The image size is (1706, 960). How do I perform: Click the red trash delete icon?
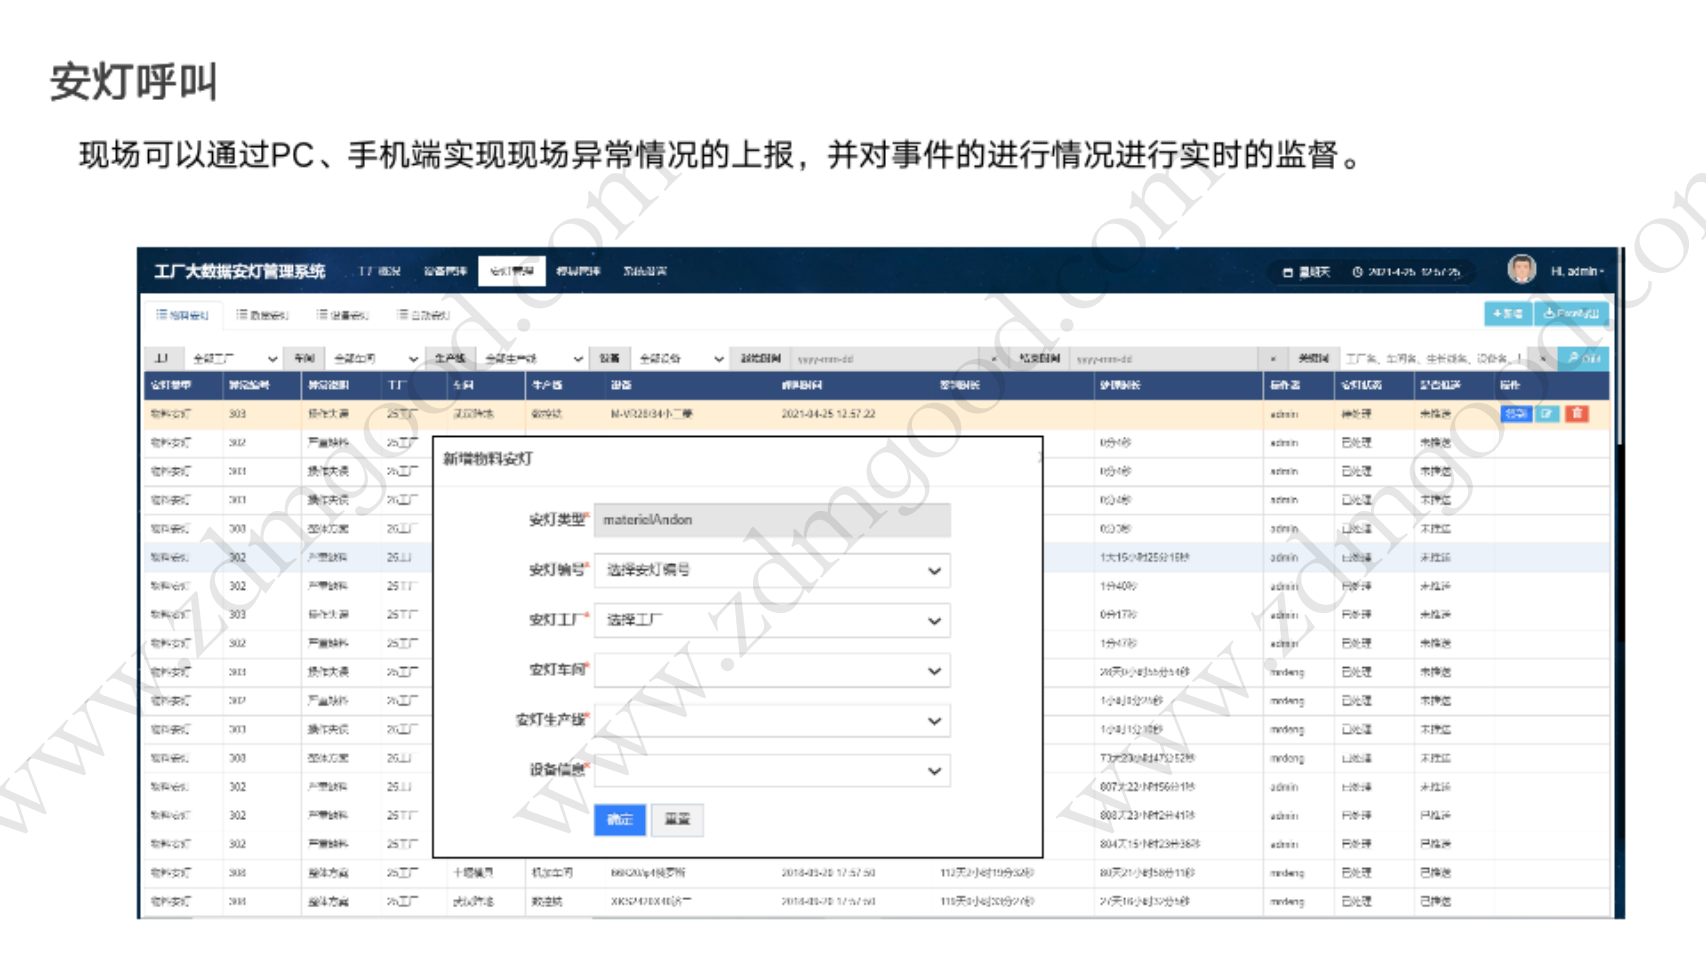[1577, 414]
